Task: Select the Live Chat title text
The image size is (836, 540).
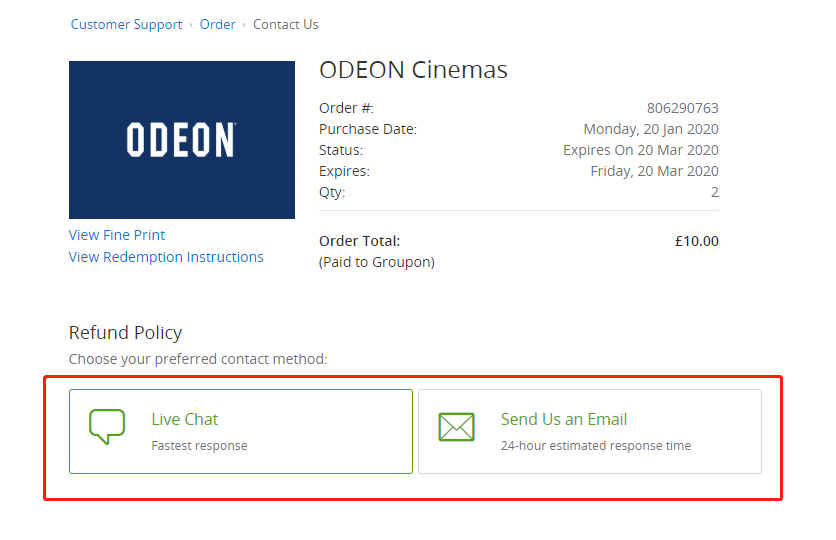Action: pyautogui.click(x=184, y=420)
